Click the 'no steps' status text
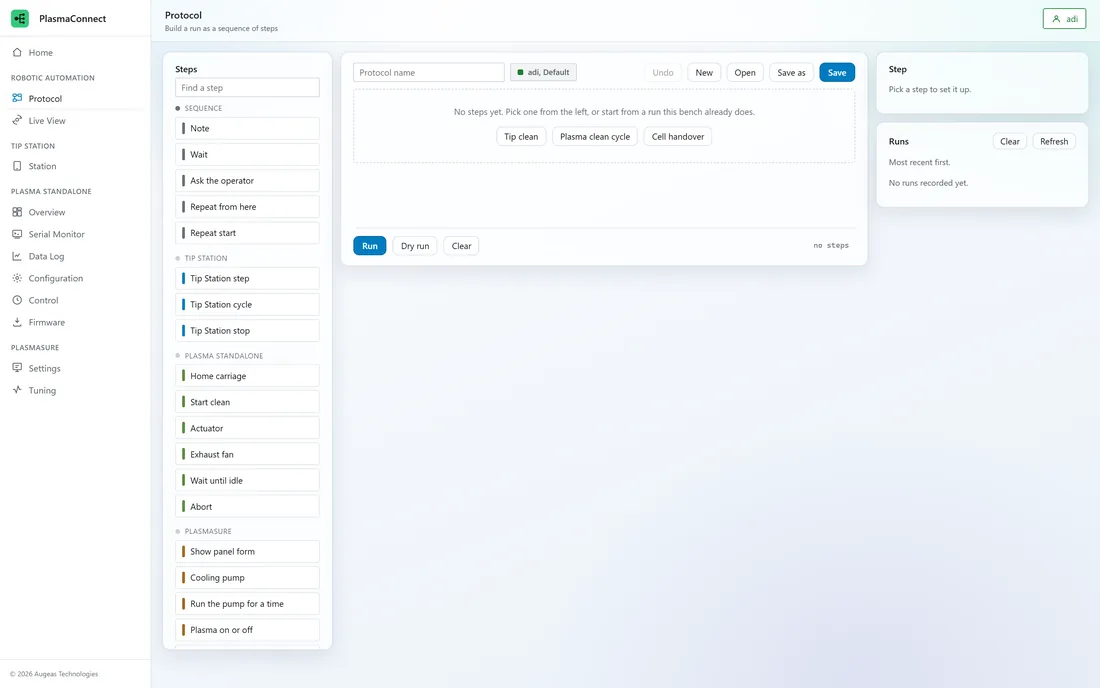The image size is (1100, 688). click(831, 245)
